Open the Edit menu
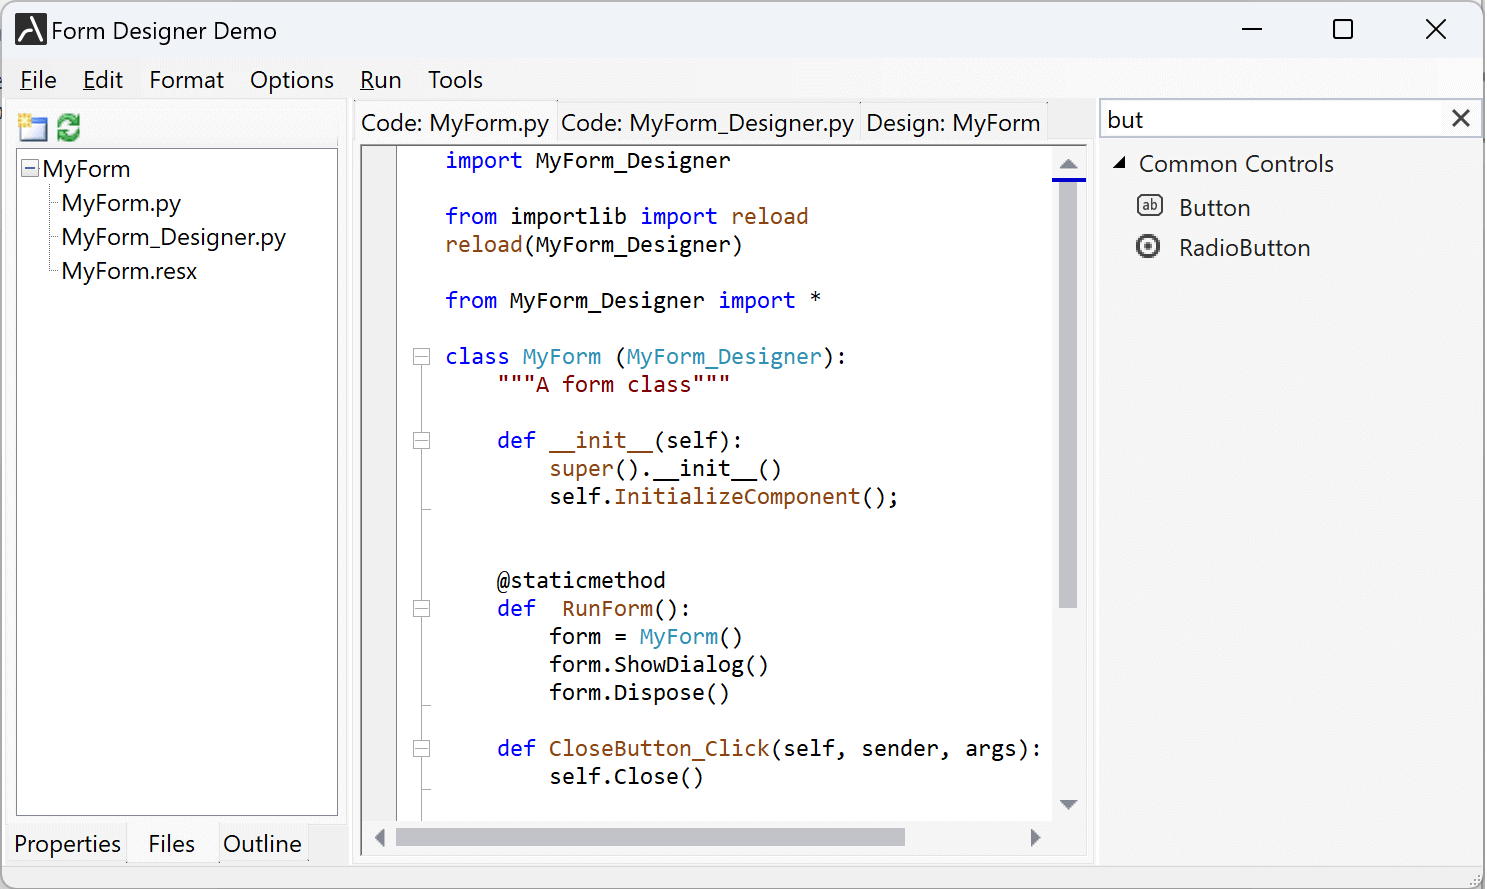 pyautogui.click(x=102, y=80)
